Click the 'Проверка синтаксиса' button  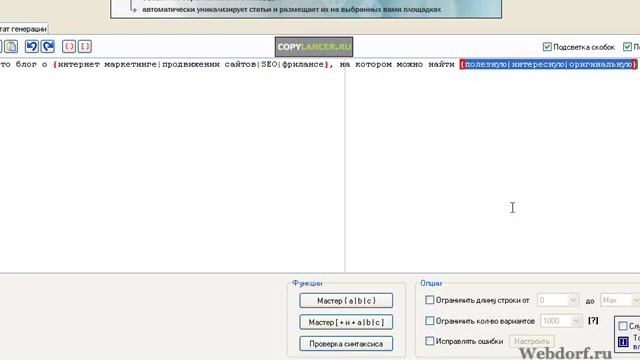[x=346, y=344]
